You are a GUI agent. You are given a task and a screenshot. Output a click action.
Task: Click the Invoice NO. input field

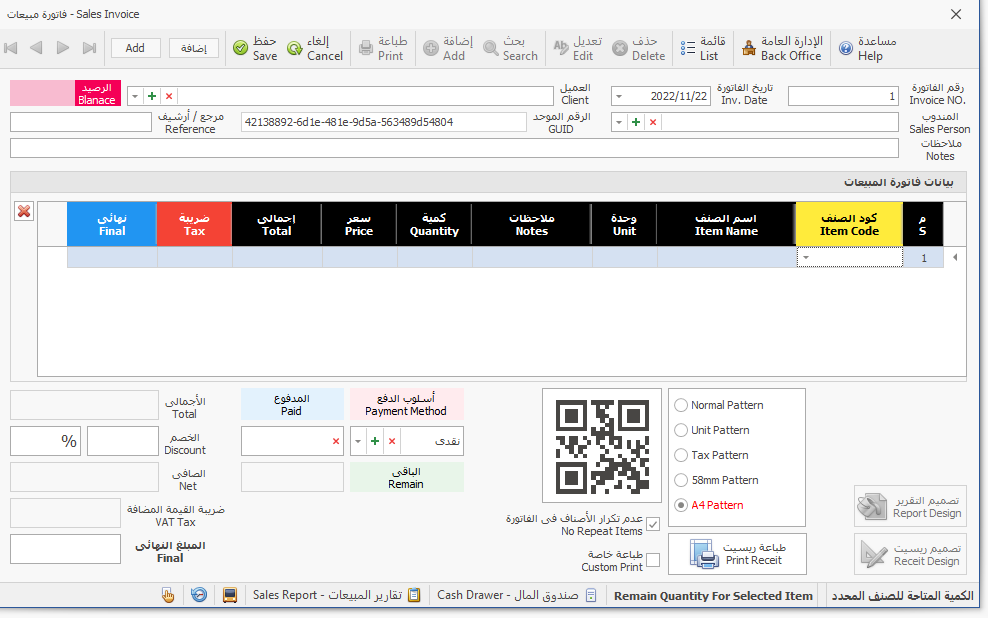click(843, 96)
